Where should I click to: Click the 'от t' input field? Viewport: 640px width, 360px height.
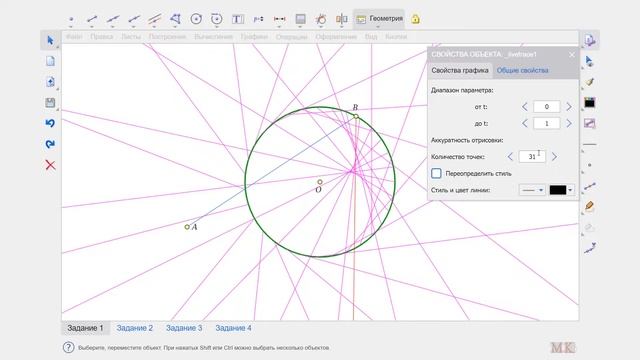[x=547, y=107]
